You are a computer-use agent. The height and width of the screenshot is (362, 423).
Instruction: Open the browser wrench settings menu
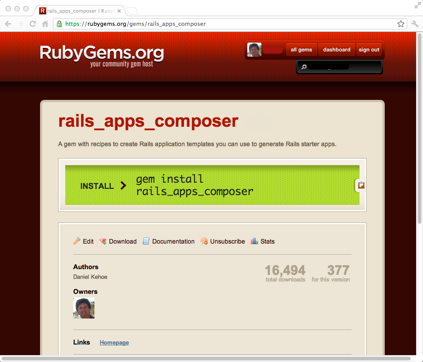pos(415,24)
